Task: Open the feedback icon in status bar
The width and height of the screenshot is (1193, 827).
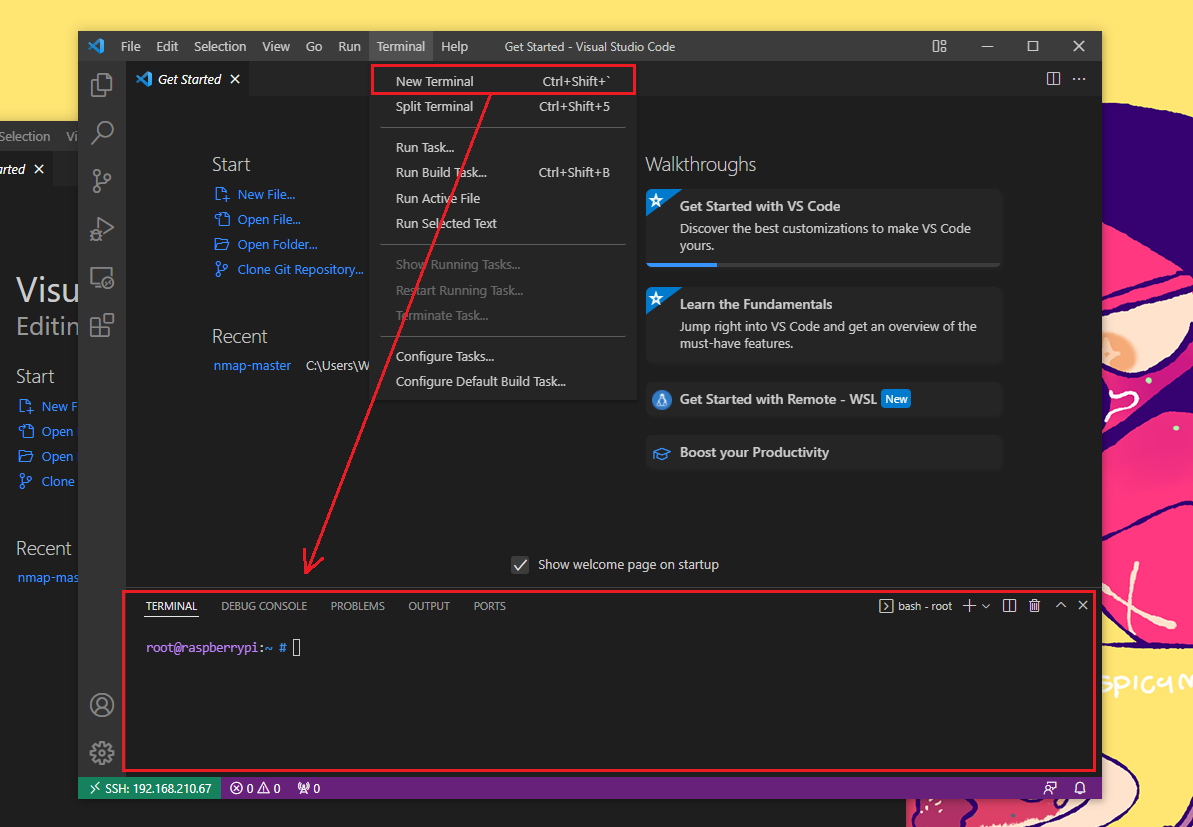Action: pyautogui.click(x=1050, y=788)
